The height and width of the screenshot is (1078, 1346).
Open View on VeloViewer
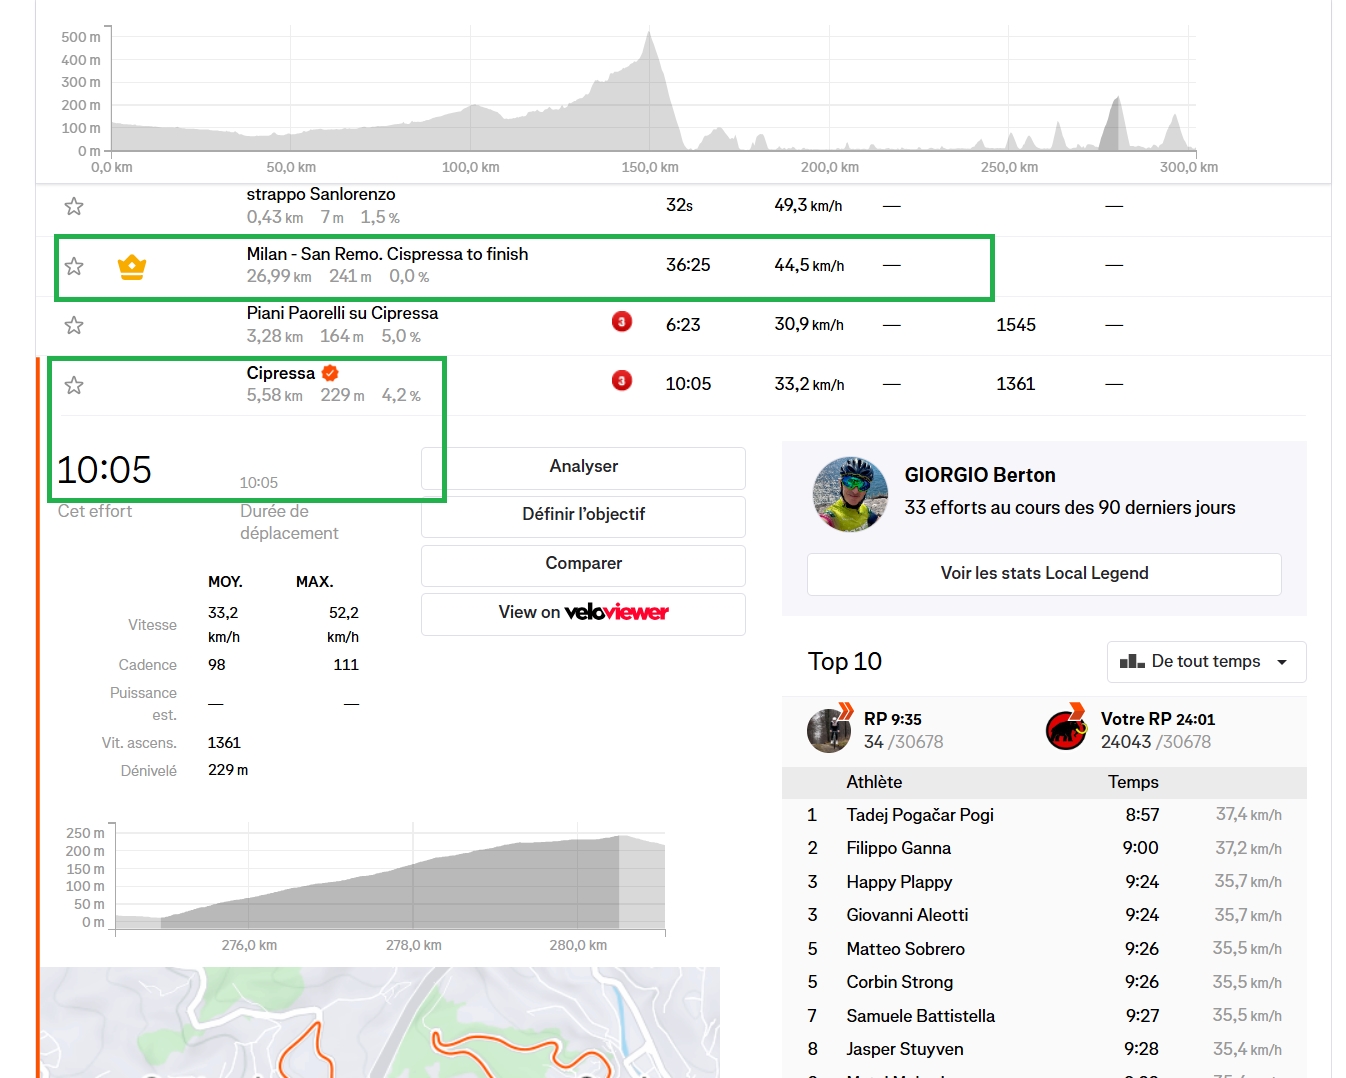click(583, 613)
